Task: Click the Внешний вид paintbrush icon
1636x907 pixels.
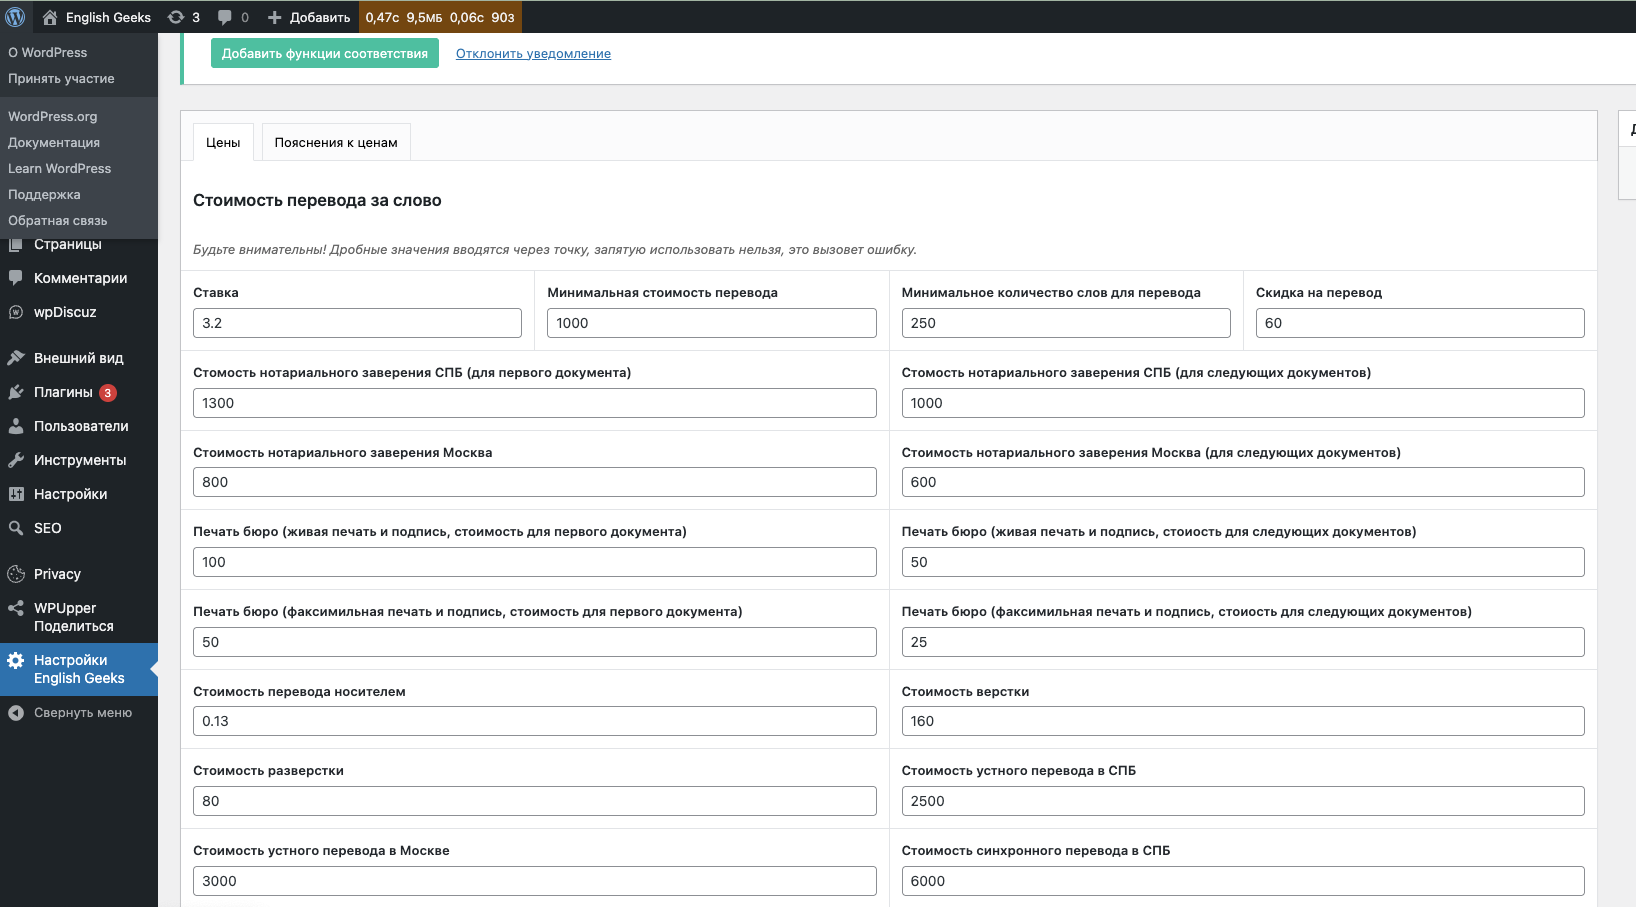Action: pos(16,358)
